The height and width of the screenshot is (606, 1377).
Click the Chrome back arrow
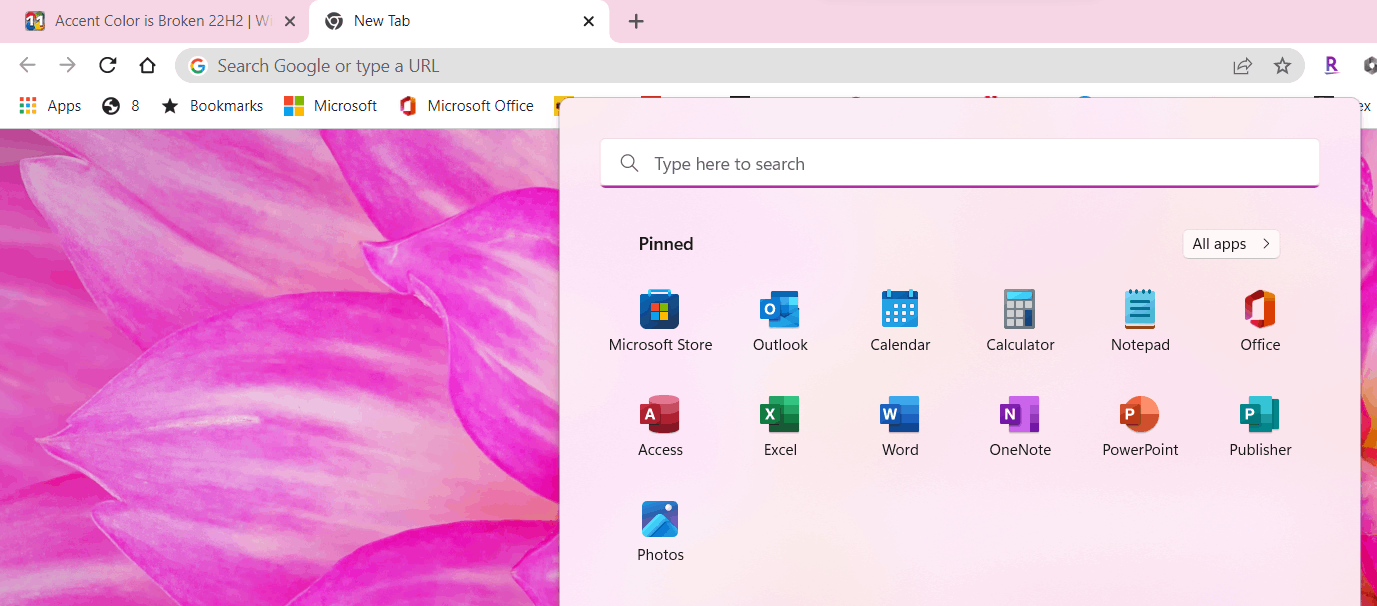pyautogui.click(x=27, y=65)
